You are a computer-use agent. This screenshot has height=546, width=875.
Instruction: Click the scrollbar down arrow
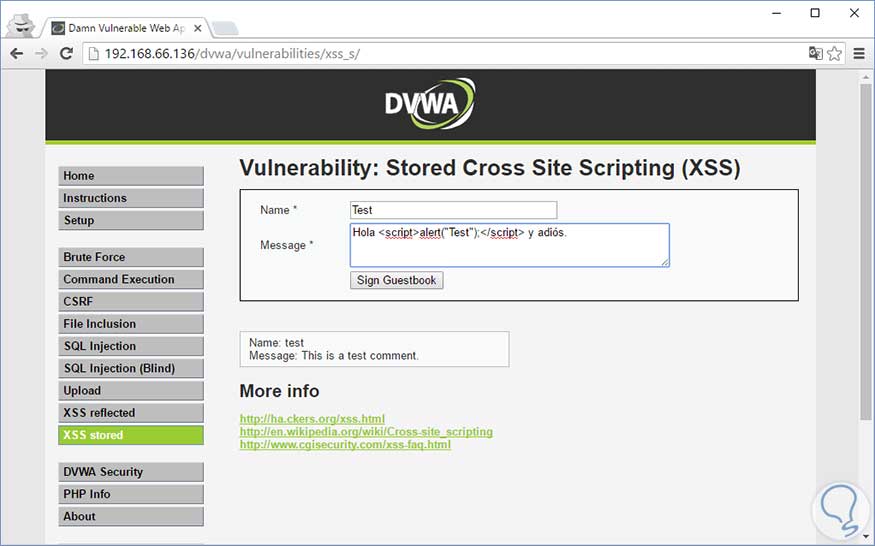(866, 537)
